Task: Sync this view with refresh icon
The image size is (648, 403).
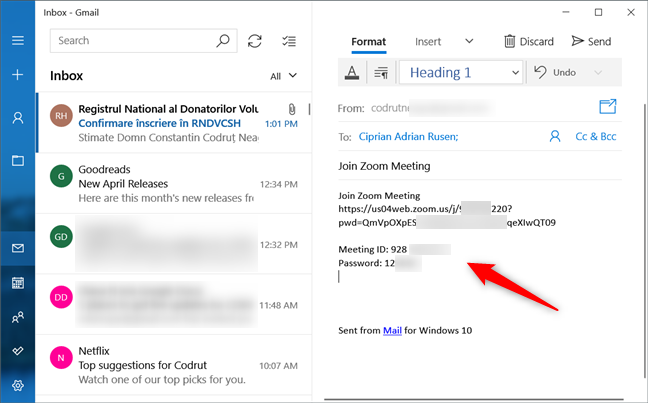Action: [255, 41]
